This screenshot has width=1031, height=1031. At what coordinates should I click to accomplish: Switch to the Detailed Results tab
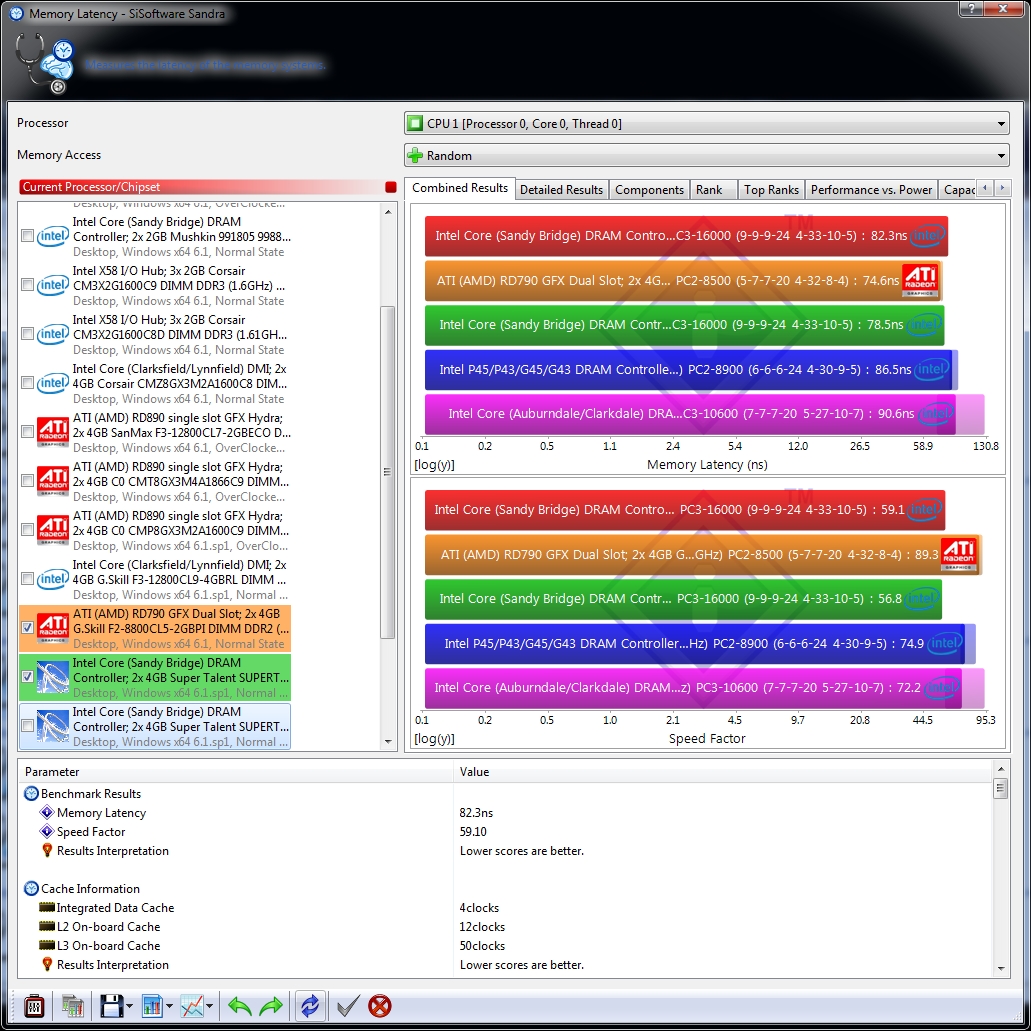(x=562, y=190)
